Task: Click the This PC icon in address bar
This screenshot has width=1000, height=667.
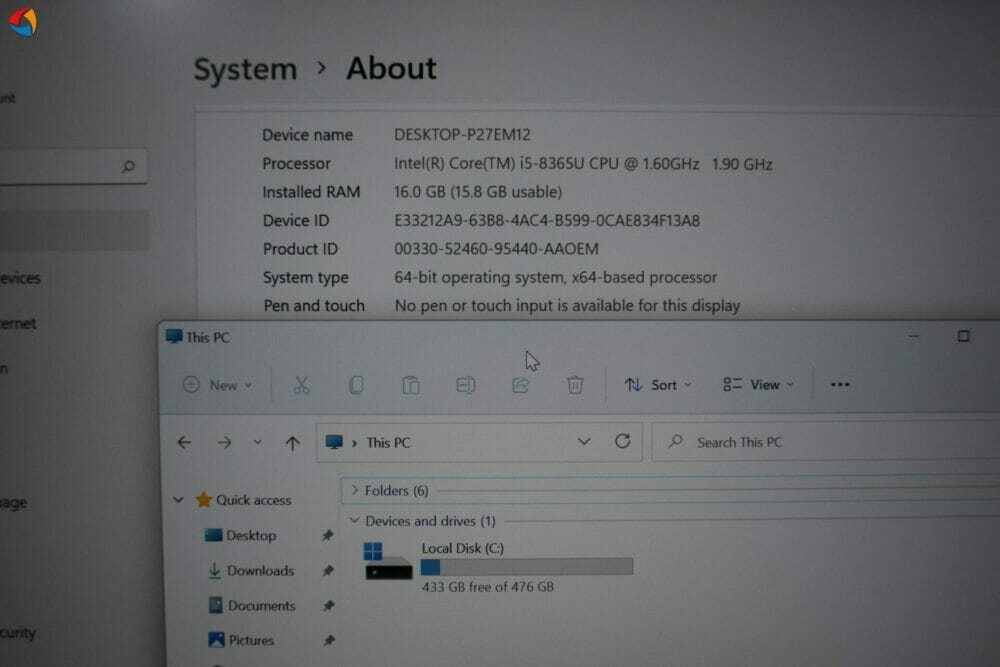Action: click(334, 442)
